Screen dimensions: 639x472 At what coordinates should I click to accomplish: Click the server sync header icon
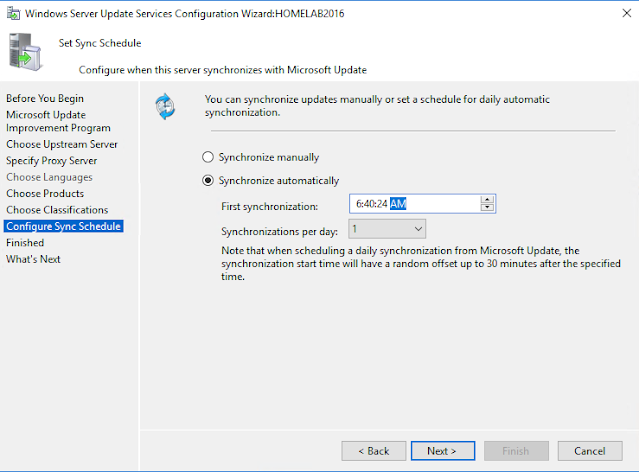point(25,52)
